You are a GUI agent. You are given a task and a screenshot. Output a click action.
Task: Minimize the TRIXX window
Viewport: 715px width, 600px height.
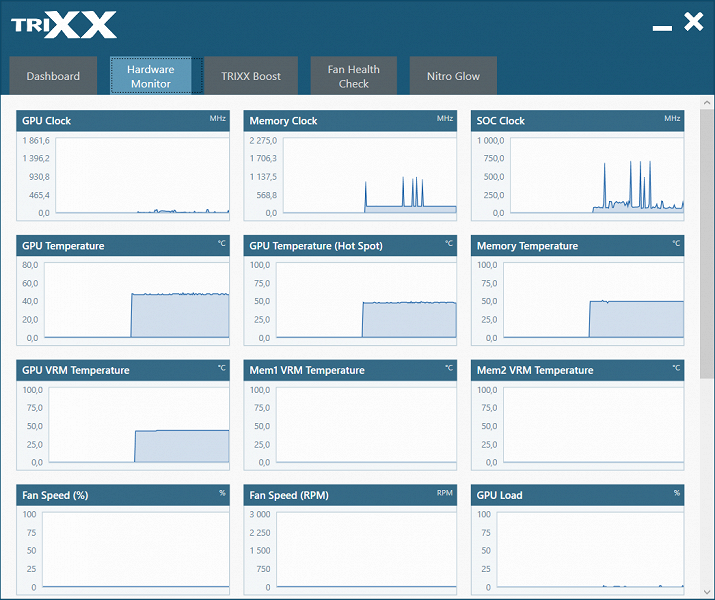[x=662, y=28]
